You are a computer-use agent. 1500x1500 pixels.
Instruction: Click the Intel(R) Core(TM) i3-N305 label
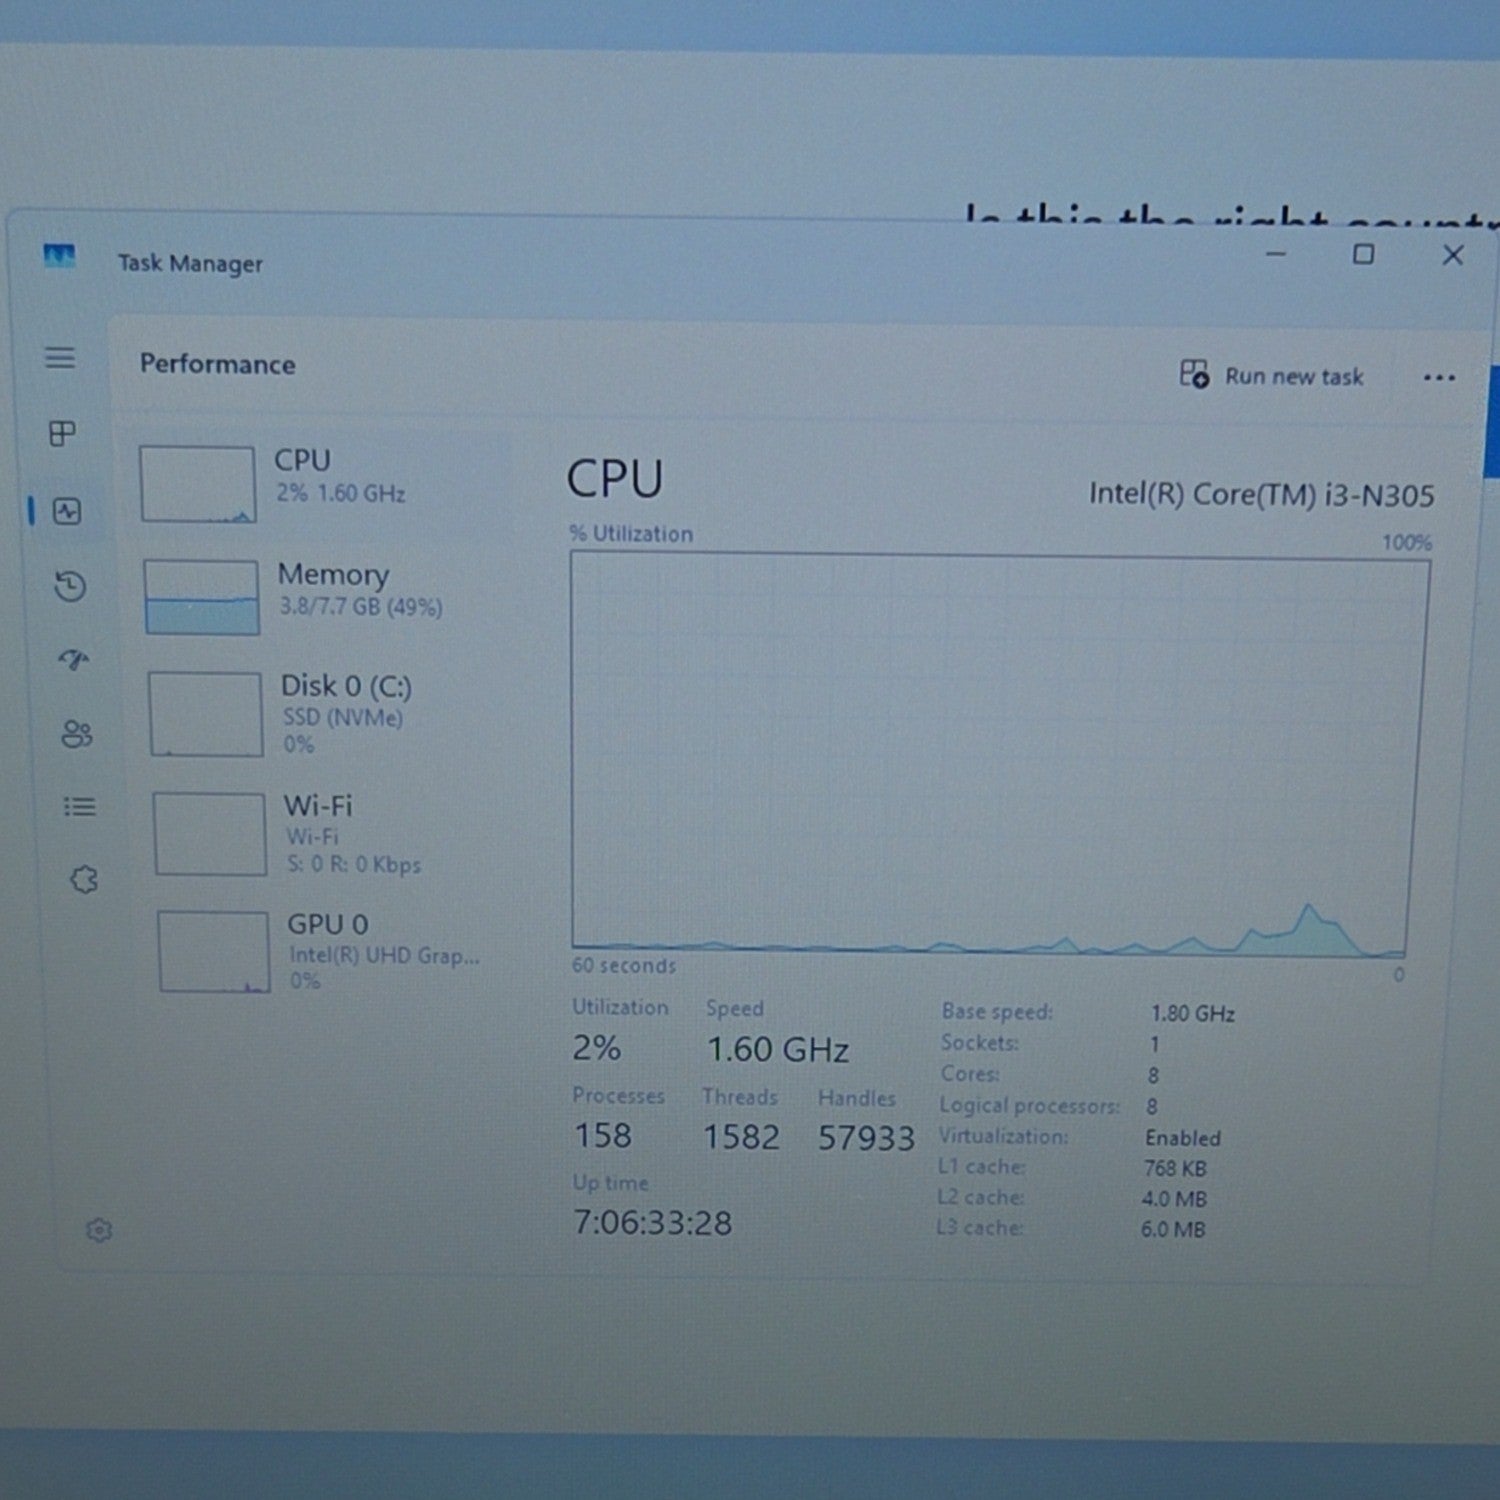click(x=1261, y=494)
